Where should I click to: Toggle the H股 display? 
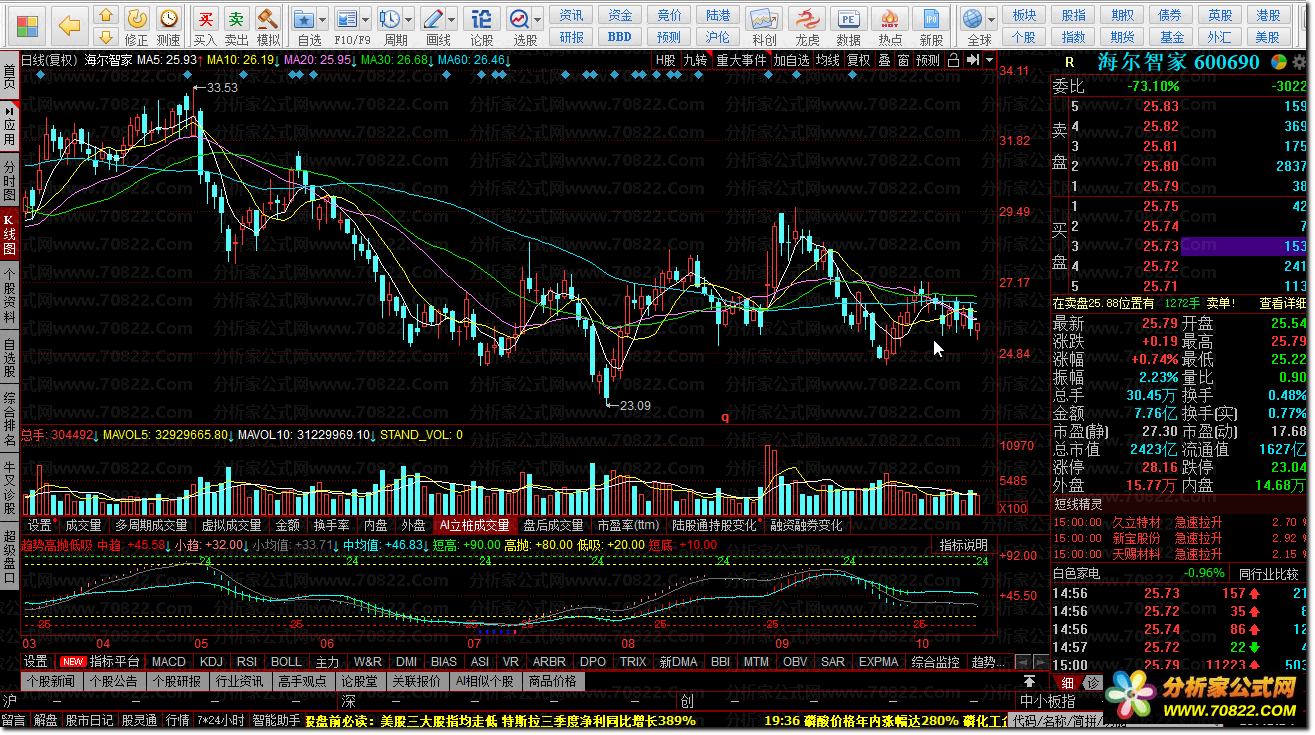[665, 60]
